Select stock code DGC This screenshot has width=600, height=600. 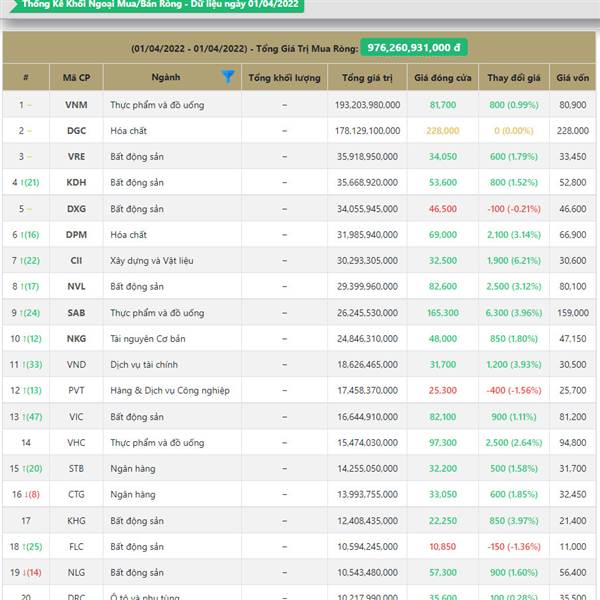pyautogui.click(x=76, y=131)
